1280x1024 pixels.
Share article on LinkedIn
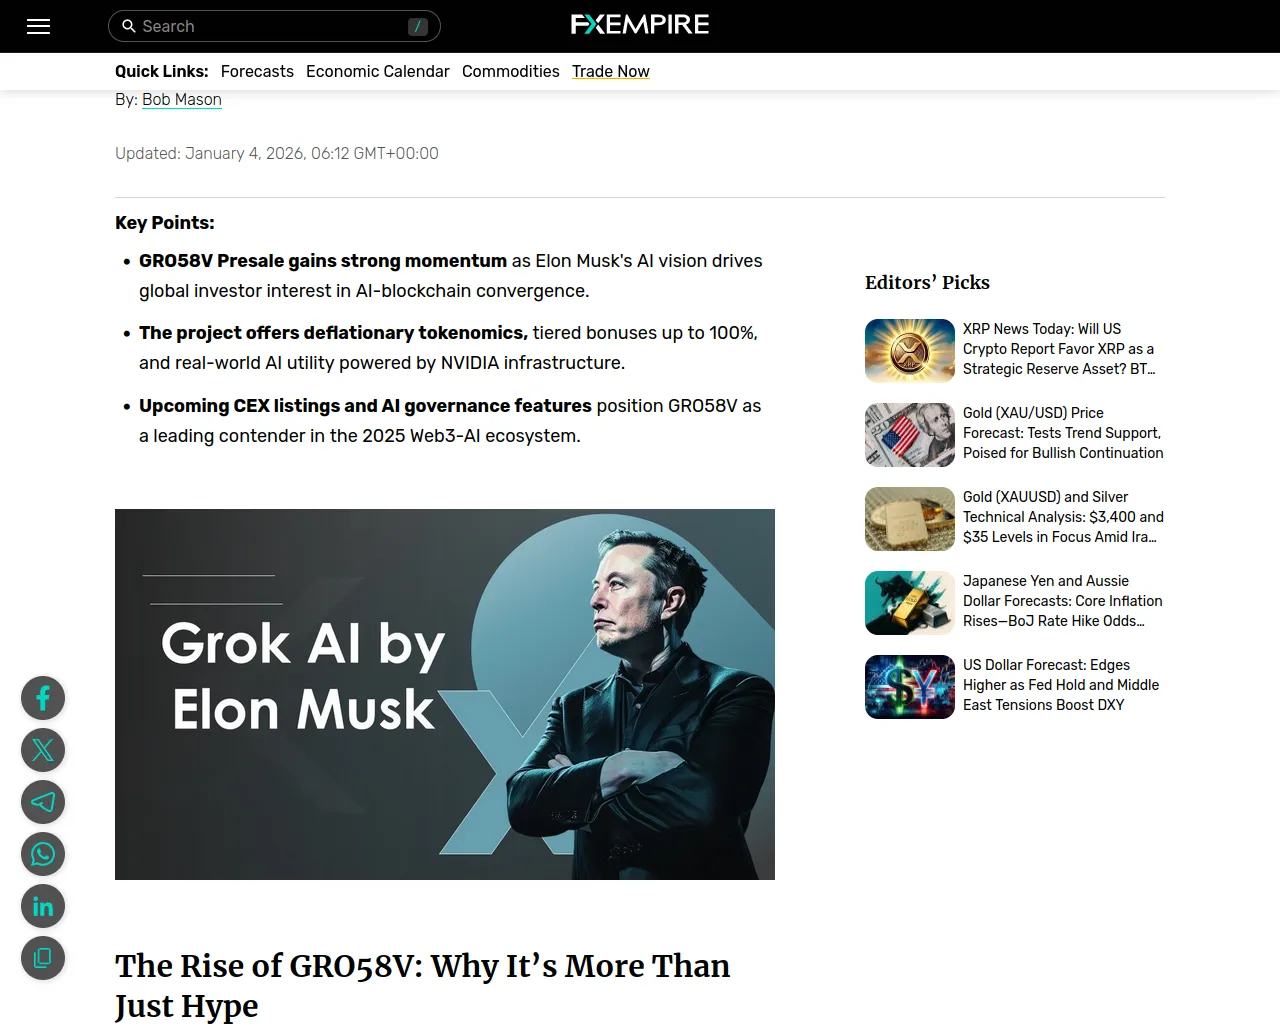(43, 906)
